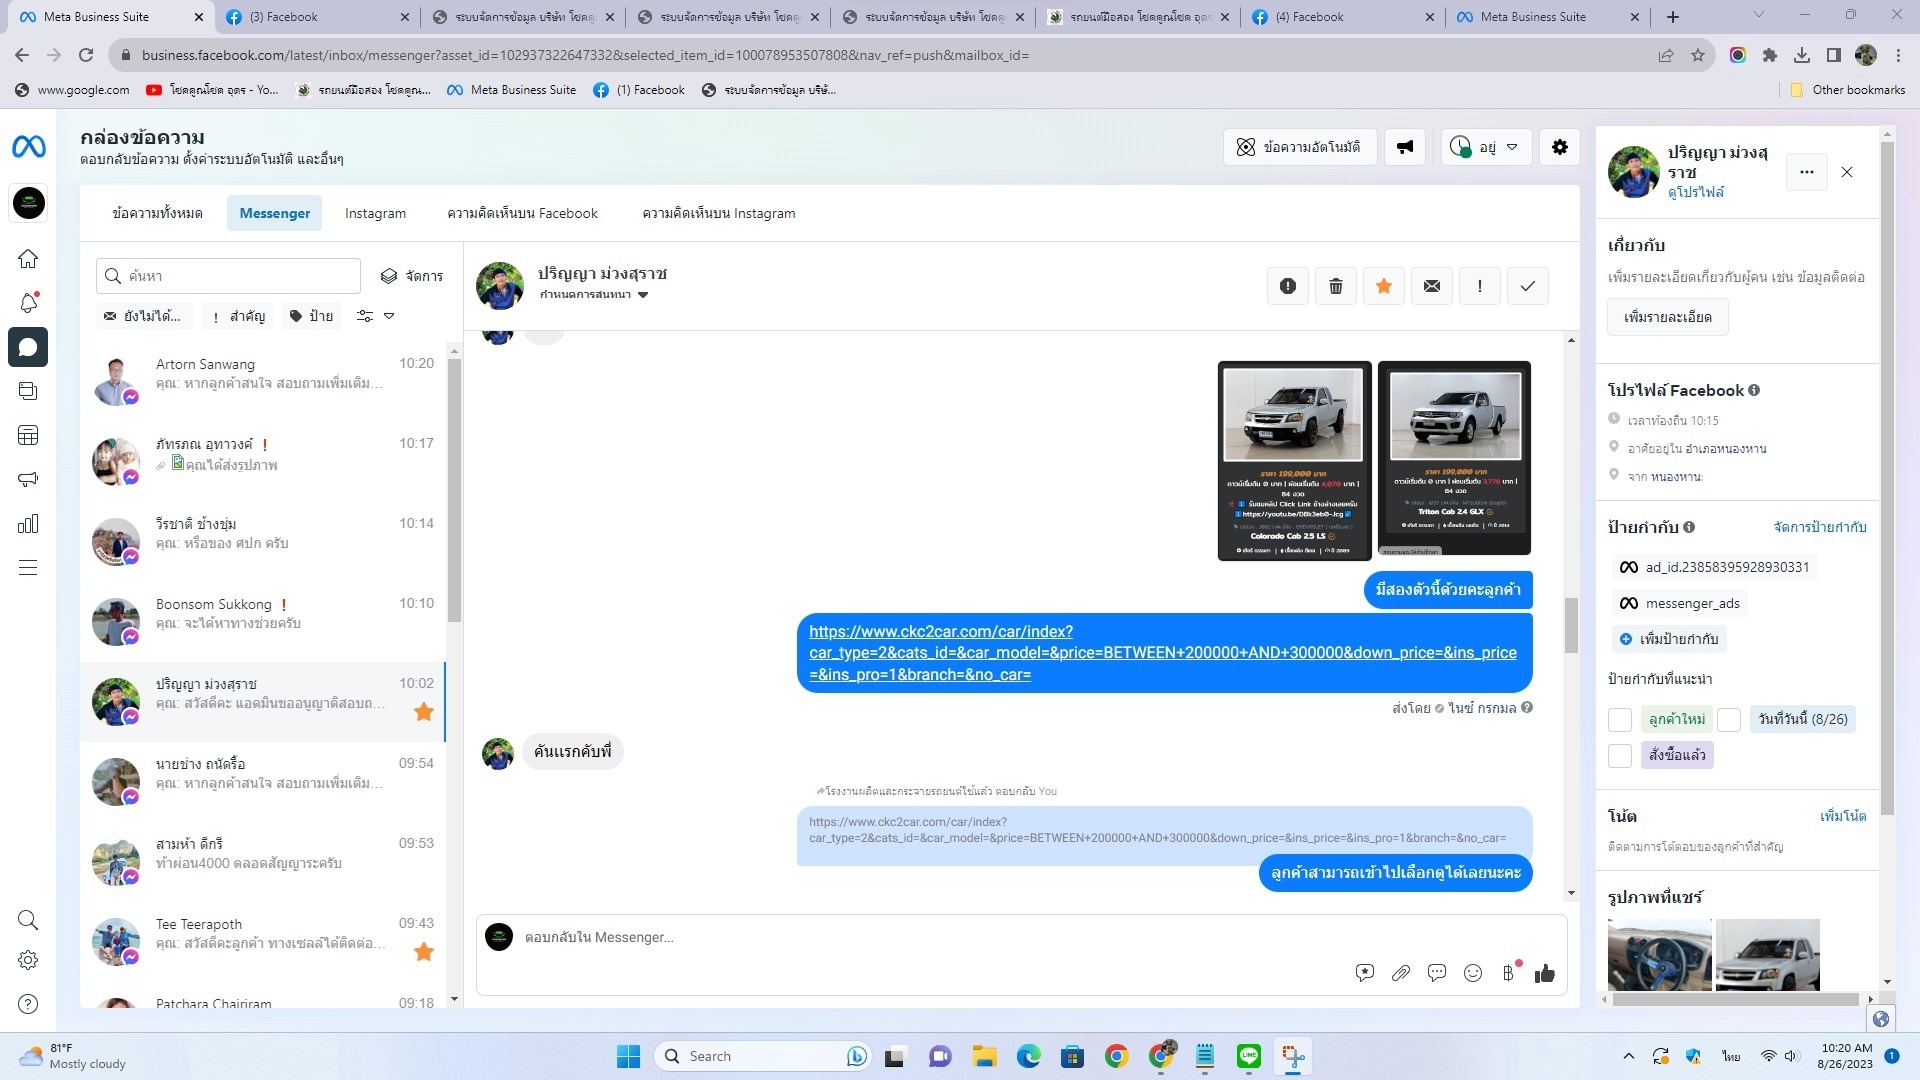Open inbox settings gear icon
The width and height of the screenshot is (1920, 1080).
tap(1559, 147)
